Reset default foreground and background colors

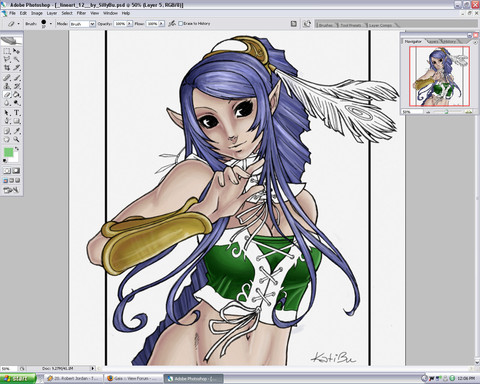(x=5, y=161)
